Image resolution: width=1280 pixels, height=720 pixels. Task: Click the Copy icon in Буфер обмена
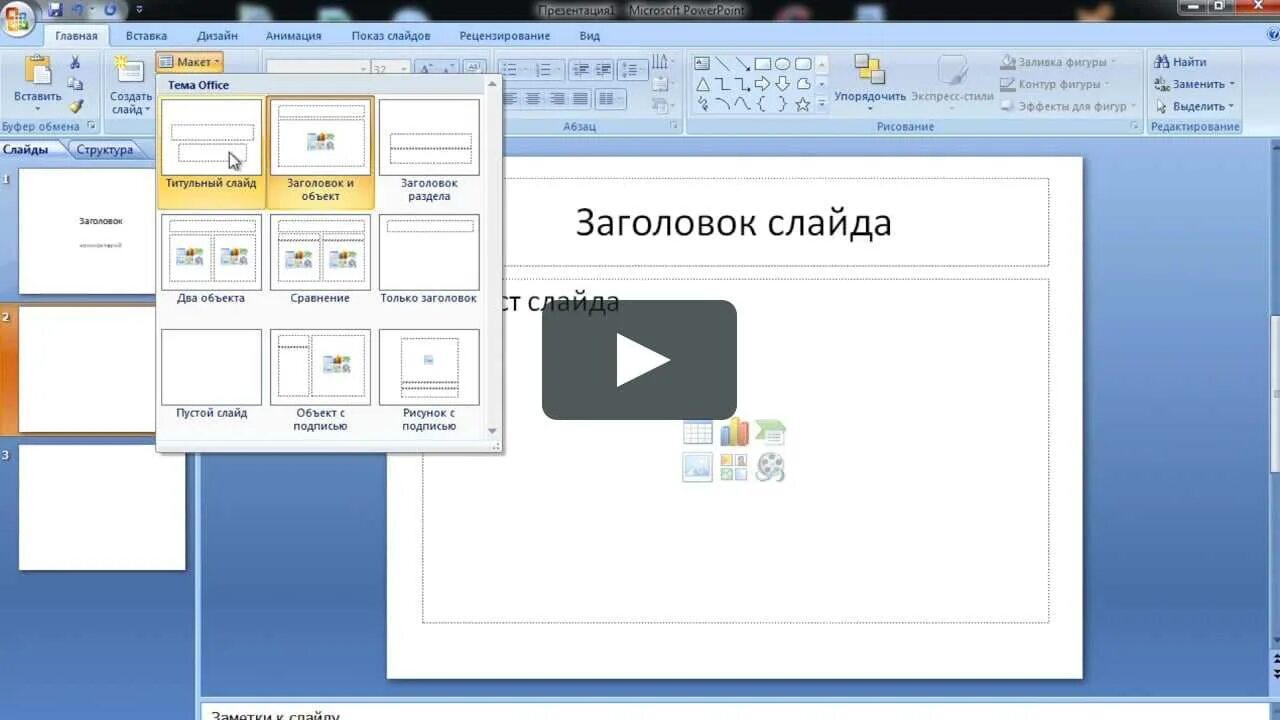point(75,84)
